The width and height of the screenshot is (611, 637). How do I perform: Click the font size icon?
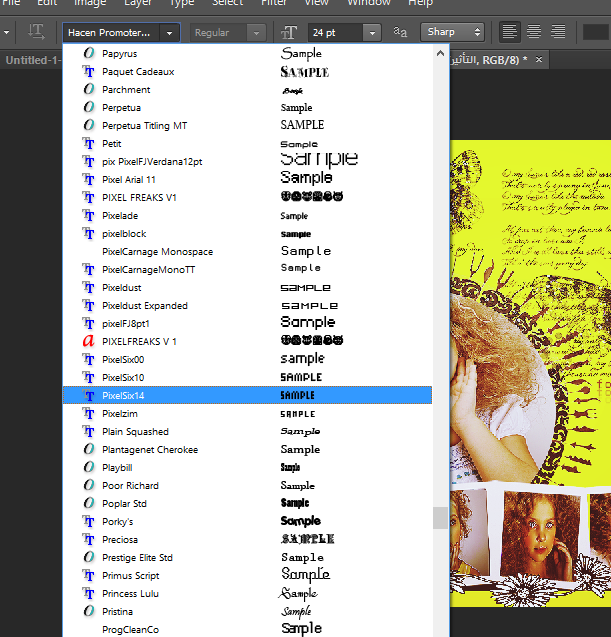coord(290,32)
